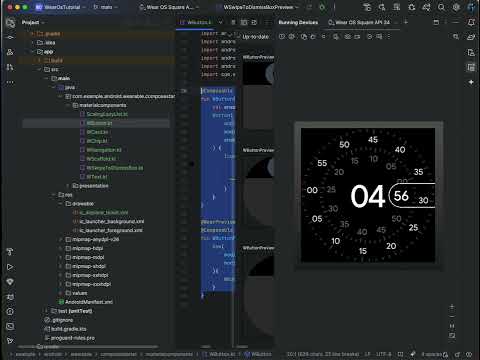Click emulator power button icon
480x360 pixels.
coord(282,37)
